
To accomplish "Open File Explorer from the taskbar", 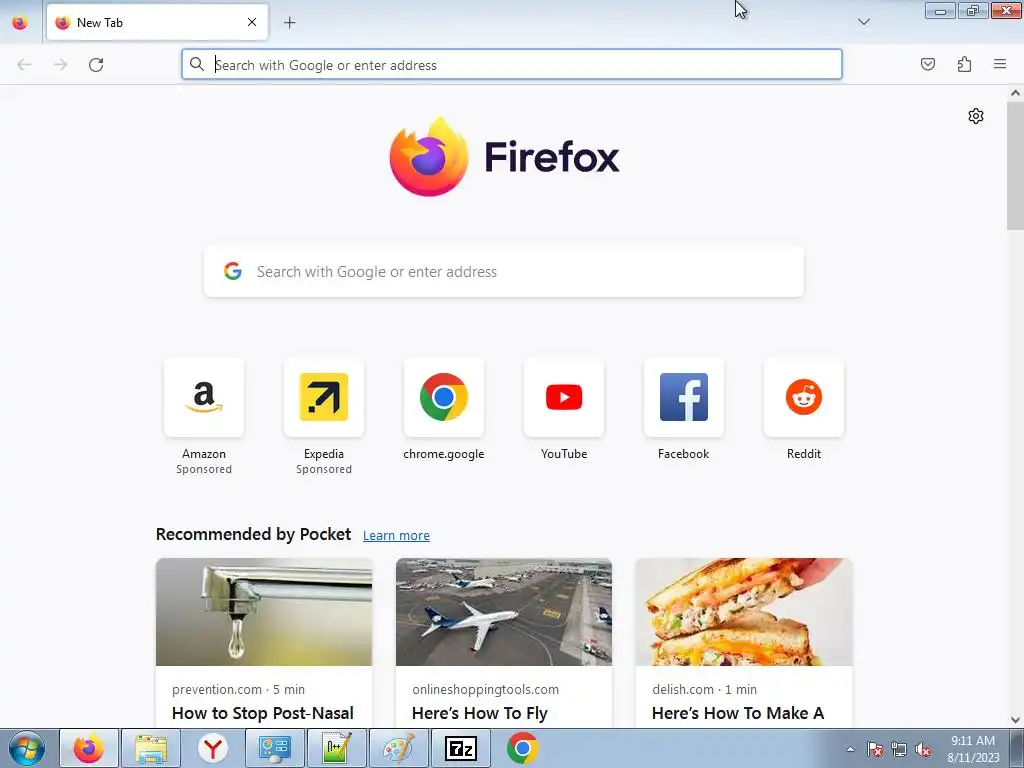I will click(151, 748).
